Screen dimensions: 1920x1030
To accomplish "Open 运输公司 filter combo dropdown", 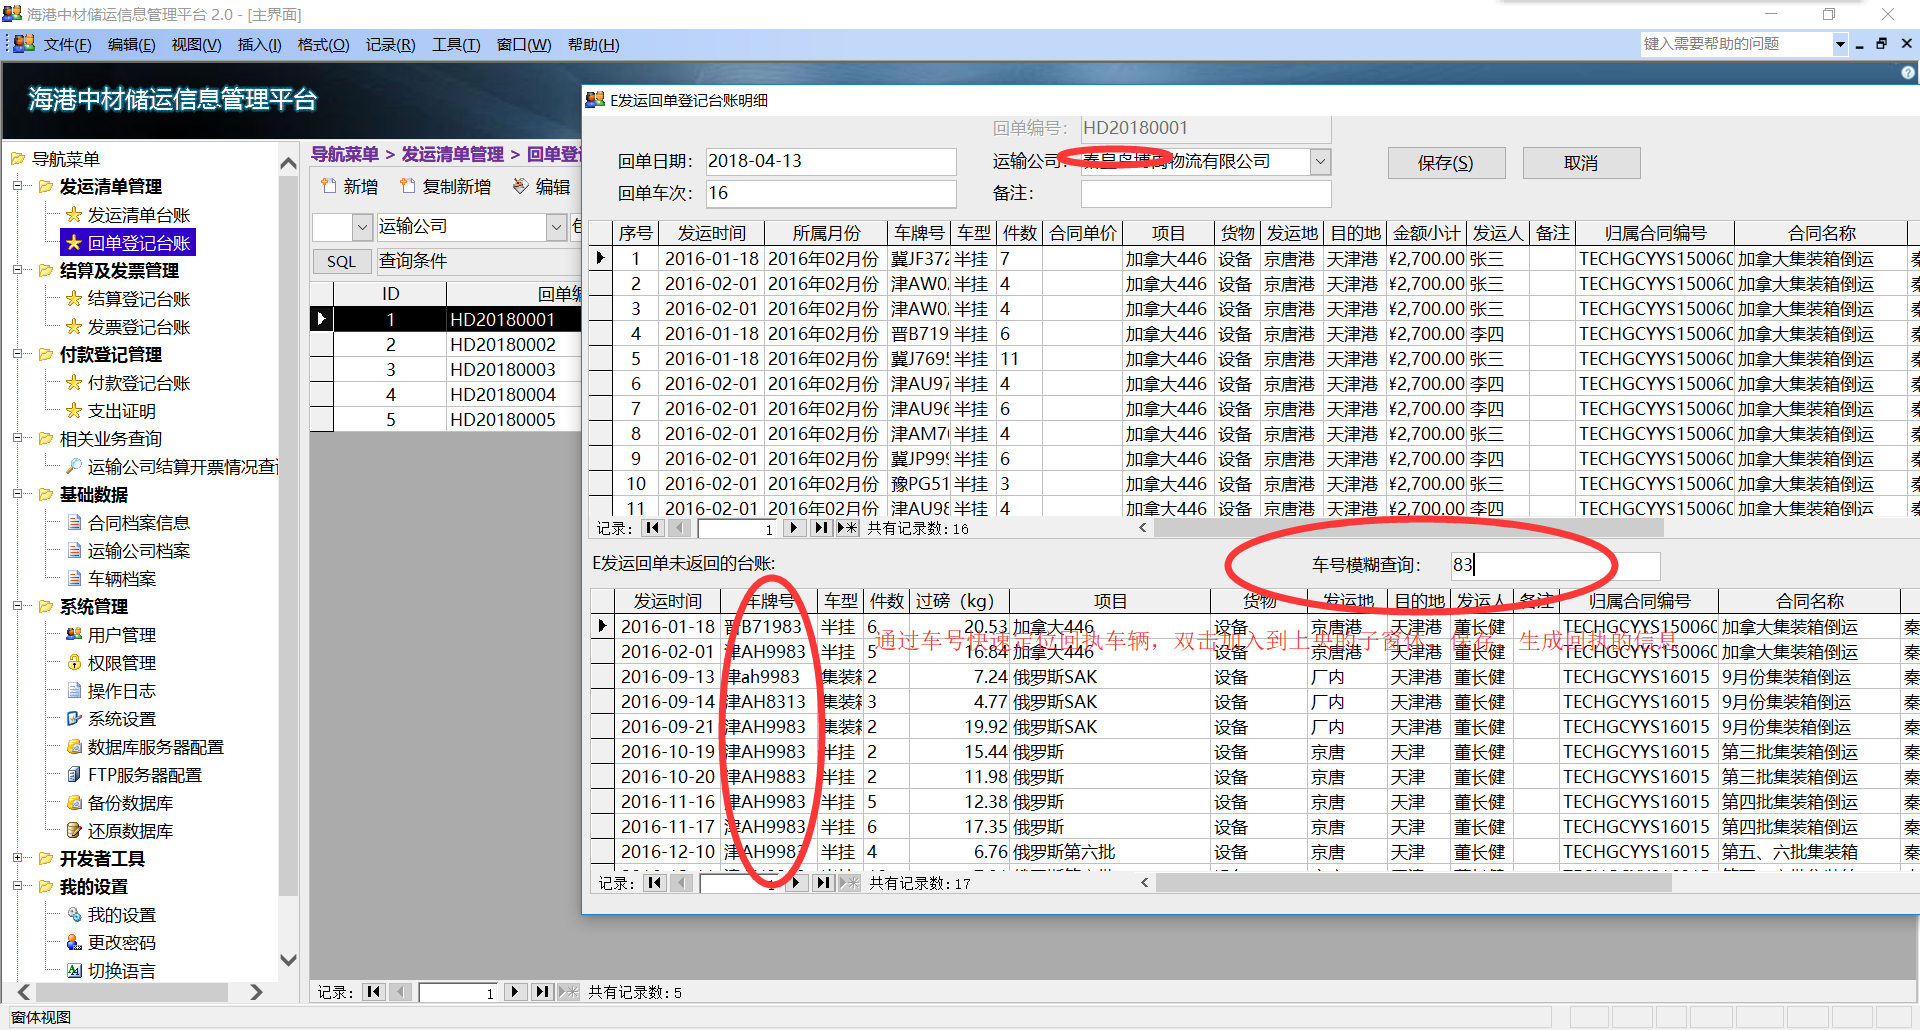I will click(x=557, y=228).
